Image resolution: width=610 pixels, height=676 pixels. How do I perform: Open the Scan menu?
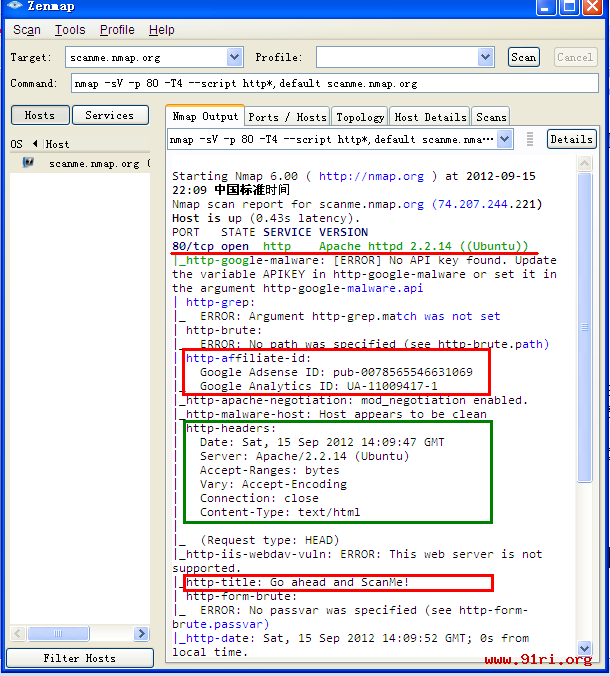tap(27, 30)
